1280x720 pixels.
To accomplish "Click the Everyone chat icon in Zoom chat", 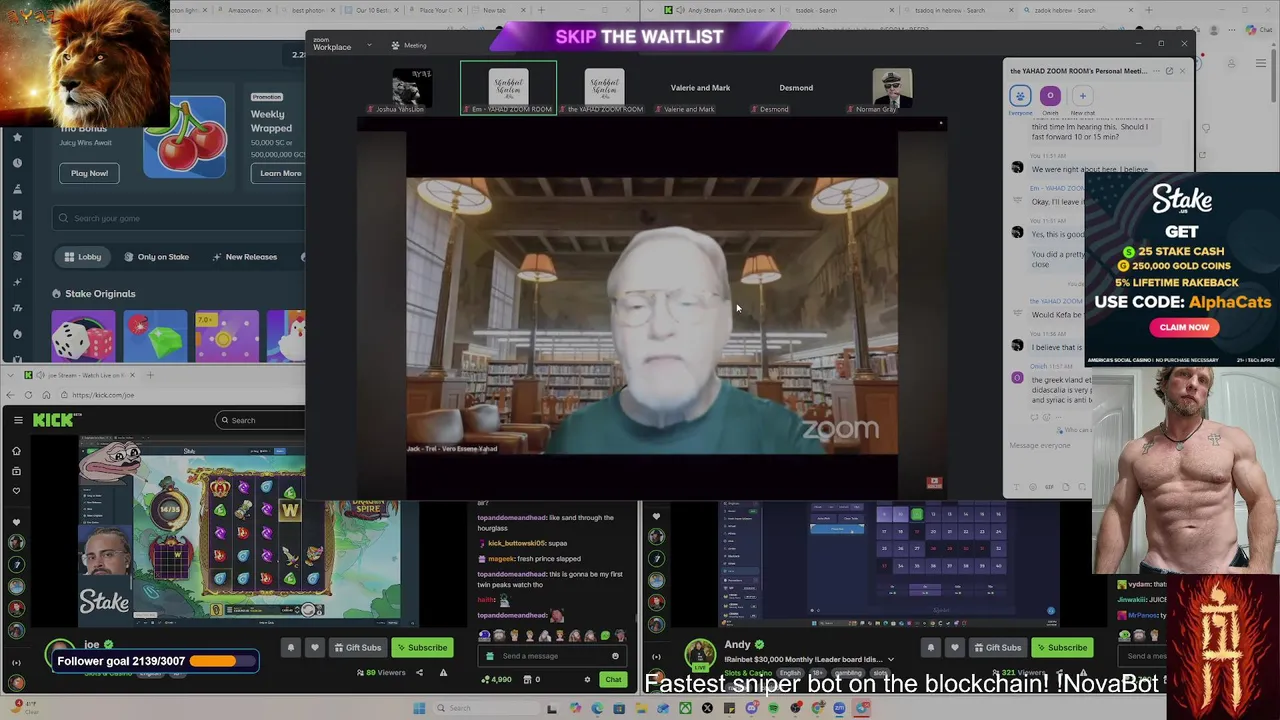I will (1020, 96).
